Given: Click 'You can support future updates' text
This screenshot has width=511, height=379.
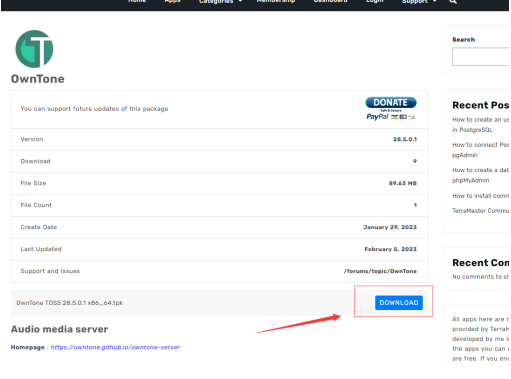Looking at the screenshot, I should [94, 109].
